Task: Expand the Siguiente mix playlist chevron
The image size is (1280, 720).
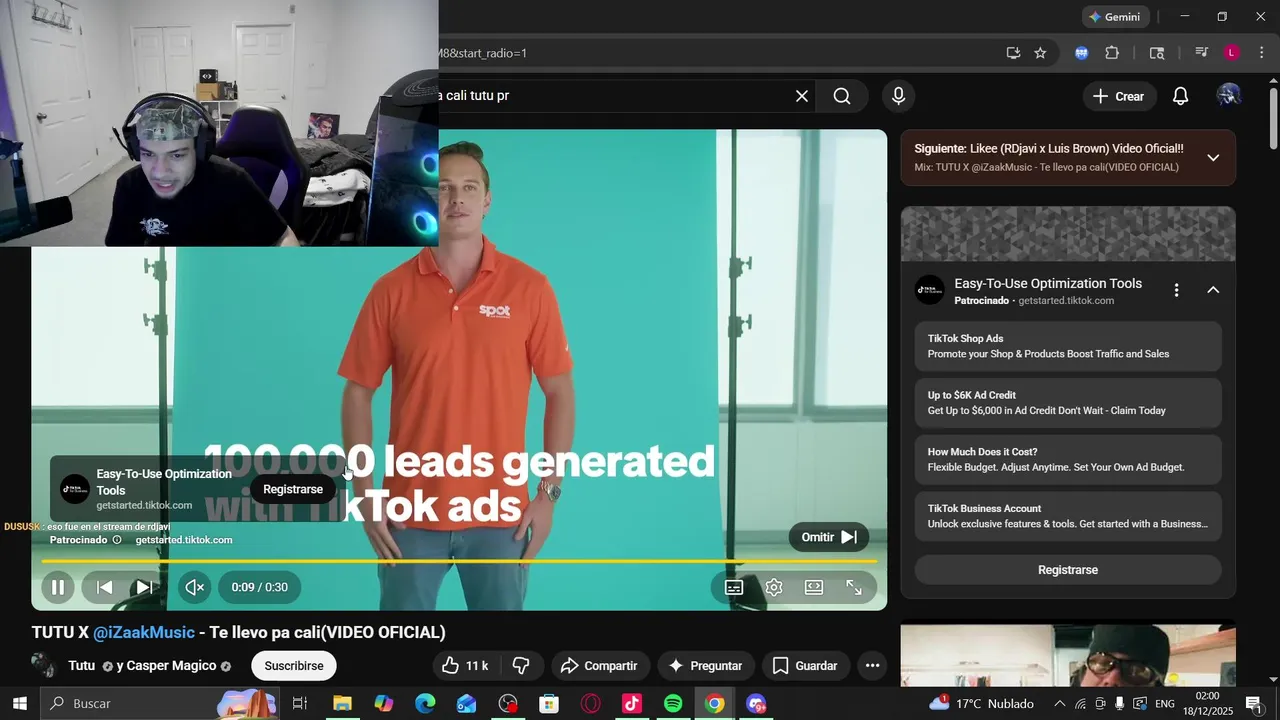Action: pyautogui.click(x=1213, y=158)
